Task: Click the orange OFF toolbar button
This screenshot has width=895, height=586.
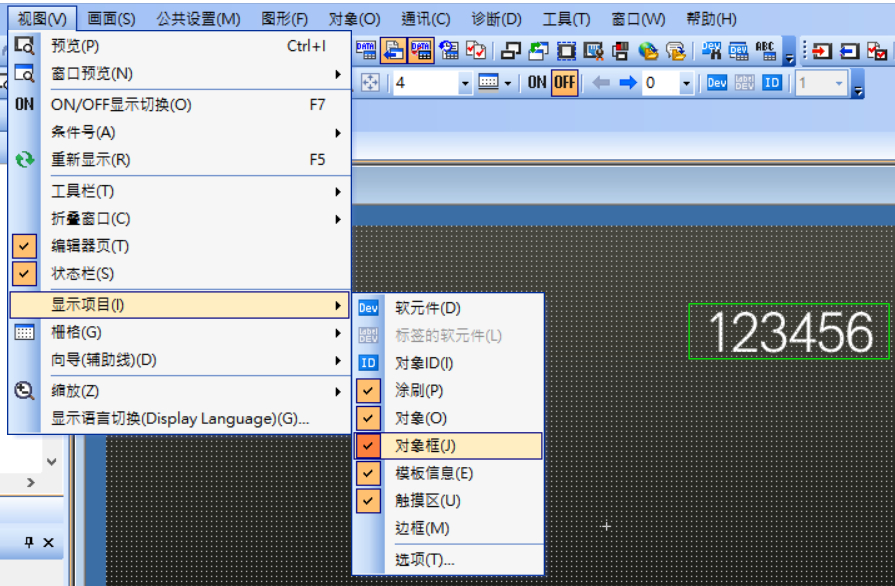Action: click(564, 83)
